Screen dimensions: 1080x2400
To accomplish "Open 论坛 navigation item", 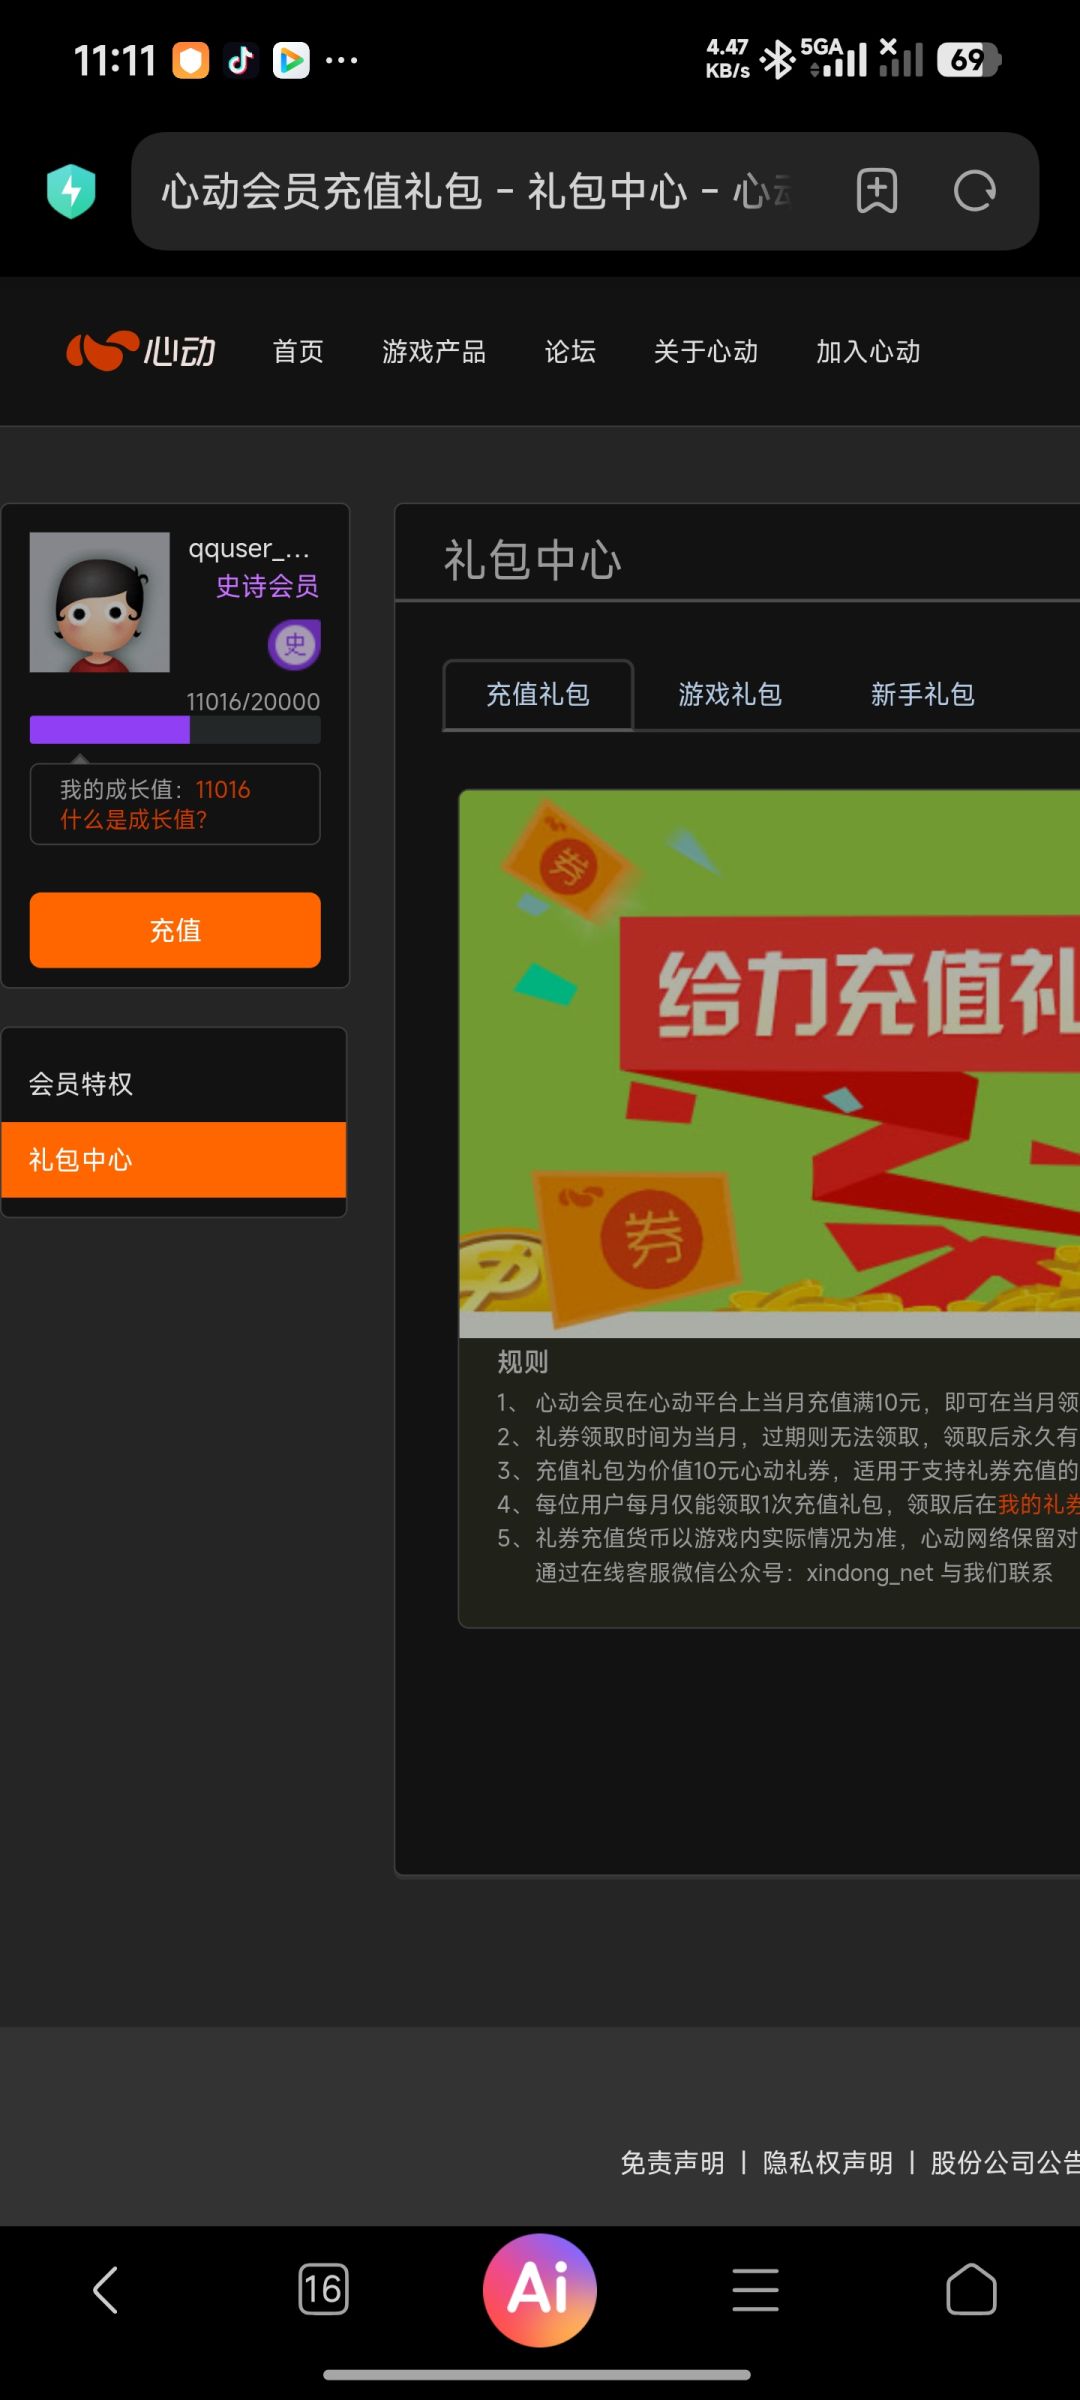I will tap(570, 352).
